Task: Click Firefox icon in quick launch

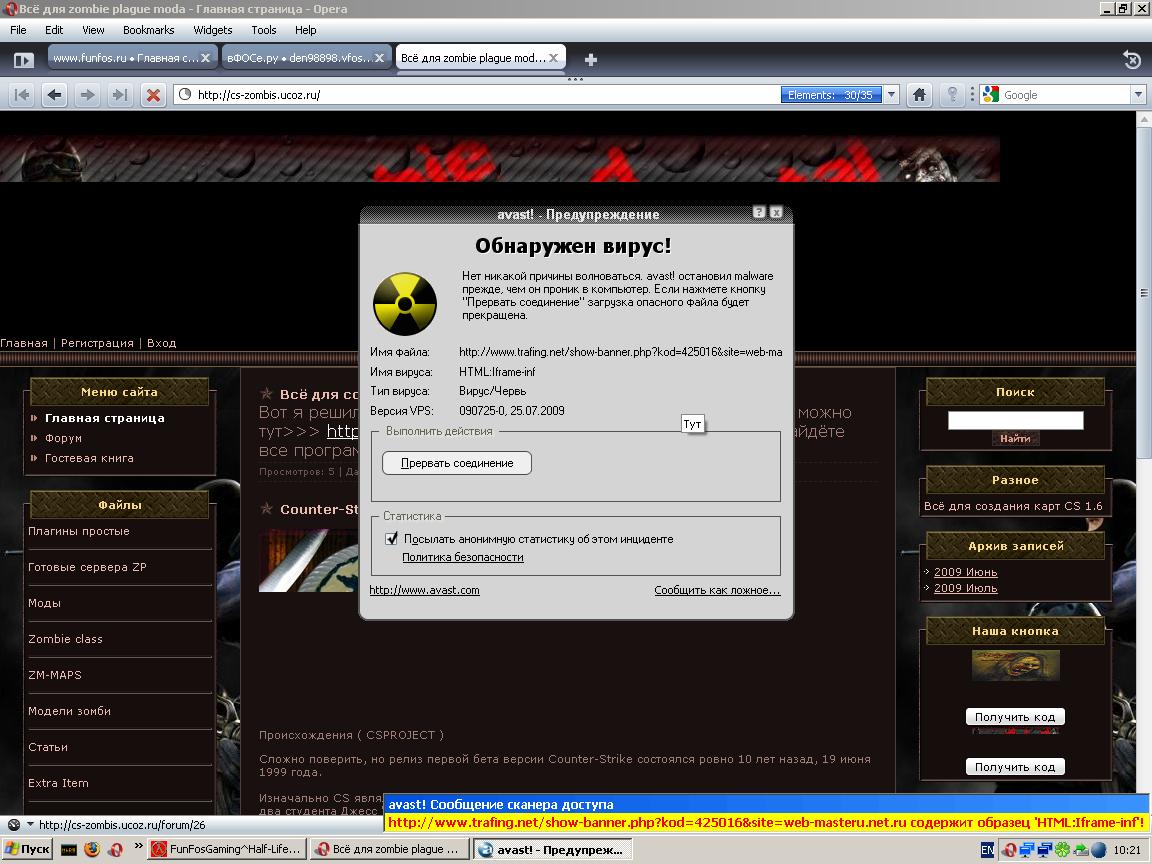Action: [x=92, y=849]
